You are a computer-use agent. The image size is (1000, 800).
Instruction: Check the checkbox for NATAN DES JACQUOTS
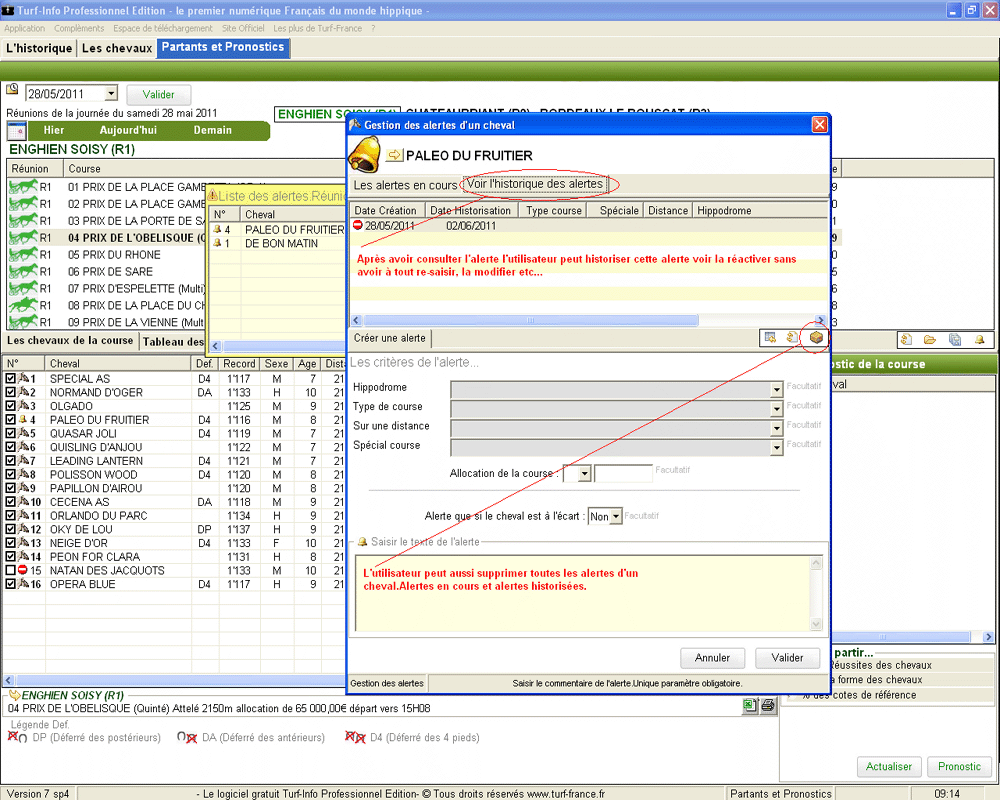[10, 570]
